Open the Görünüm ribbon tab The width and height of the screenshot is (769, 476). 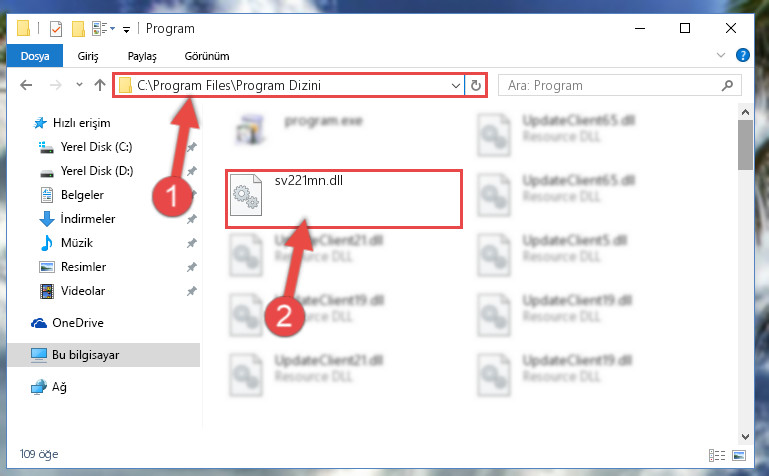point(207,56)
